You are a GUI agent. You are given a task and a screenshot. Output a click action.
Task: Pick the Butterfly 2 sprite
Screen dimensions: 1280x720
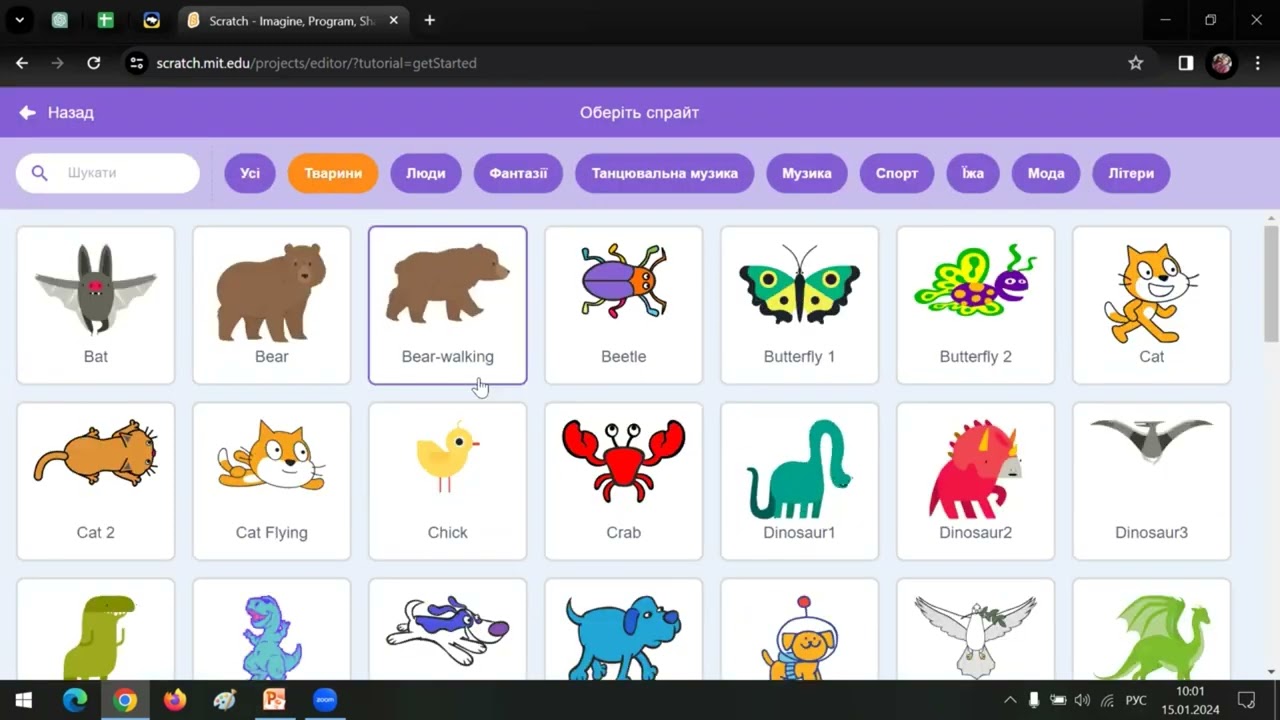976,305
